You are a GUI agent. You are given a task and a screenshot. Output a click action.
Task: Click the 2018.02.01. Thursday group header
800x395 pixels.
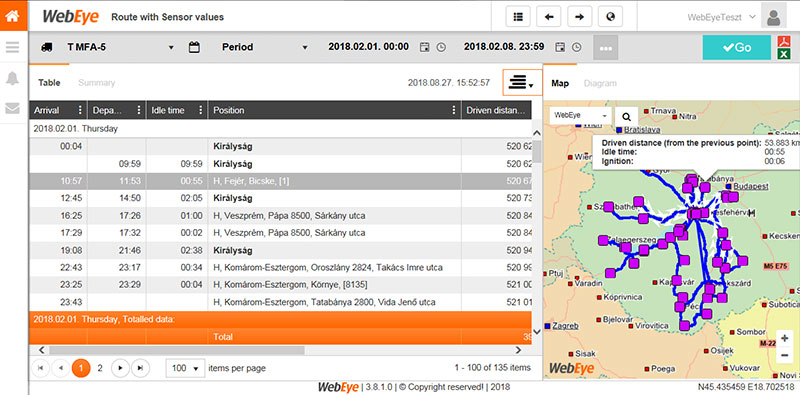pyautogui.click(x=281, y=129)
